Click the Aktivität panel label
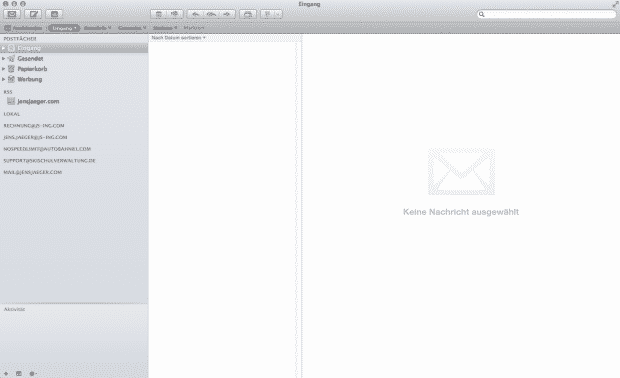The height and width of the screenshot is (378, 620). (x=14, y=309)
